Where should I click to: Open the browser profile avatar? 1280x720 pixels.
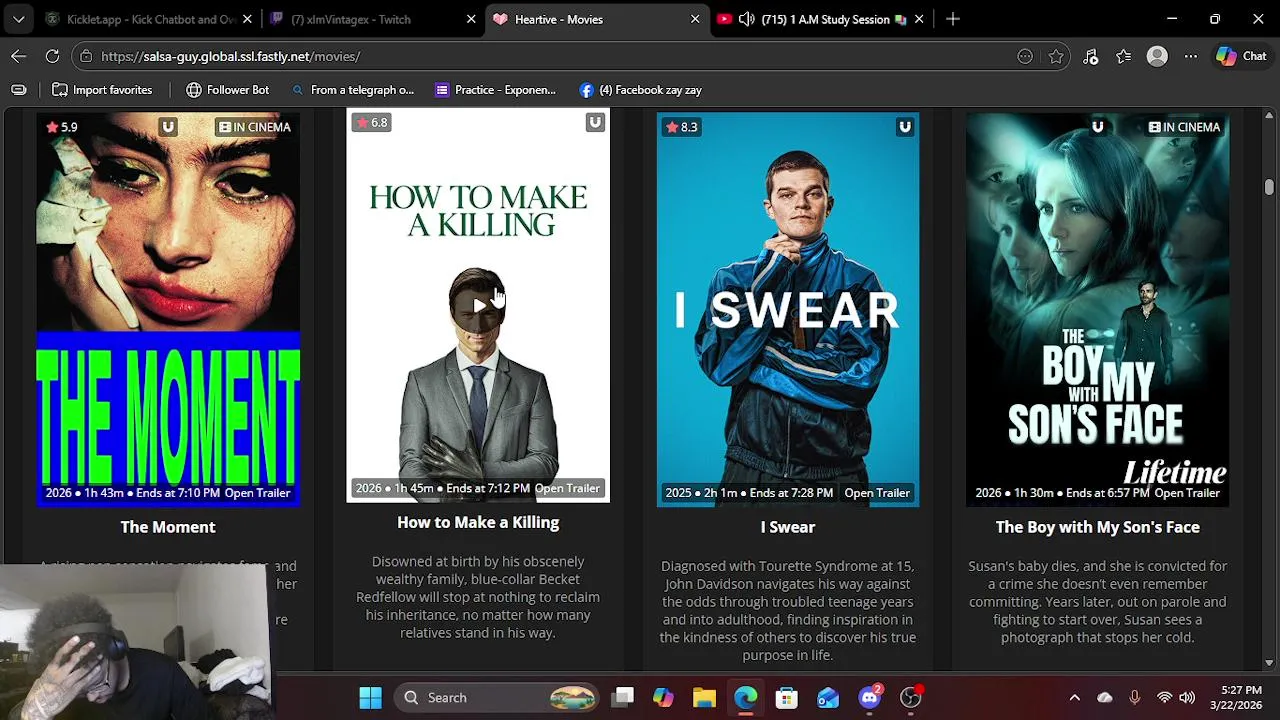[x=1157, y=57]
